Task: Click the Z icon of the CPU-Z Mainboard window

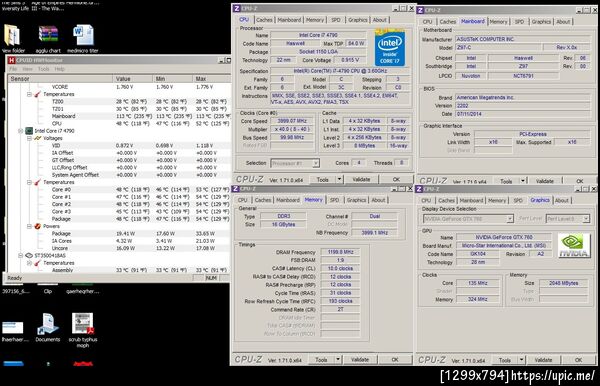Action: click(x=421, y=10)
